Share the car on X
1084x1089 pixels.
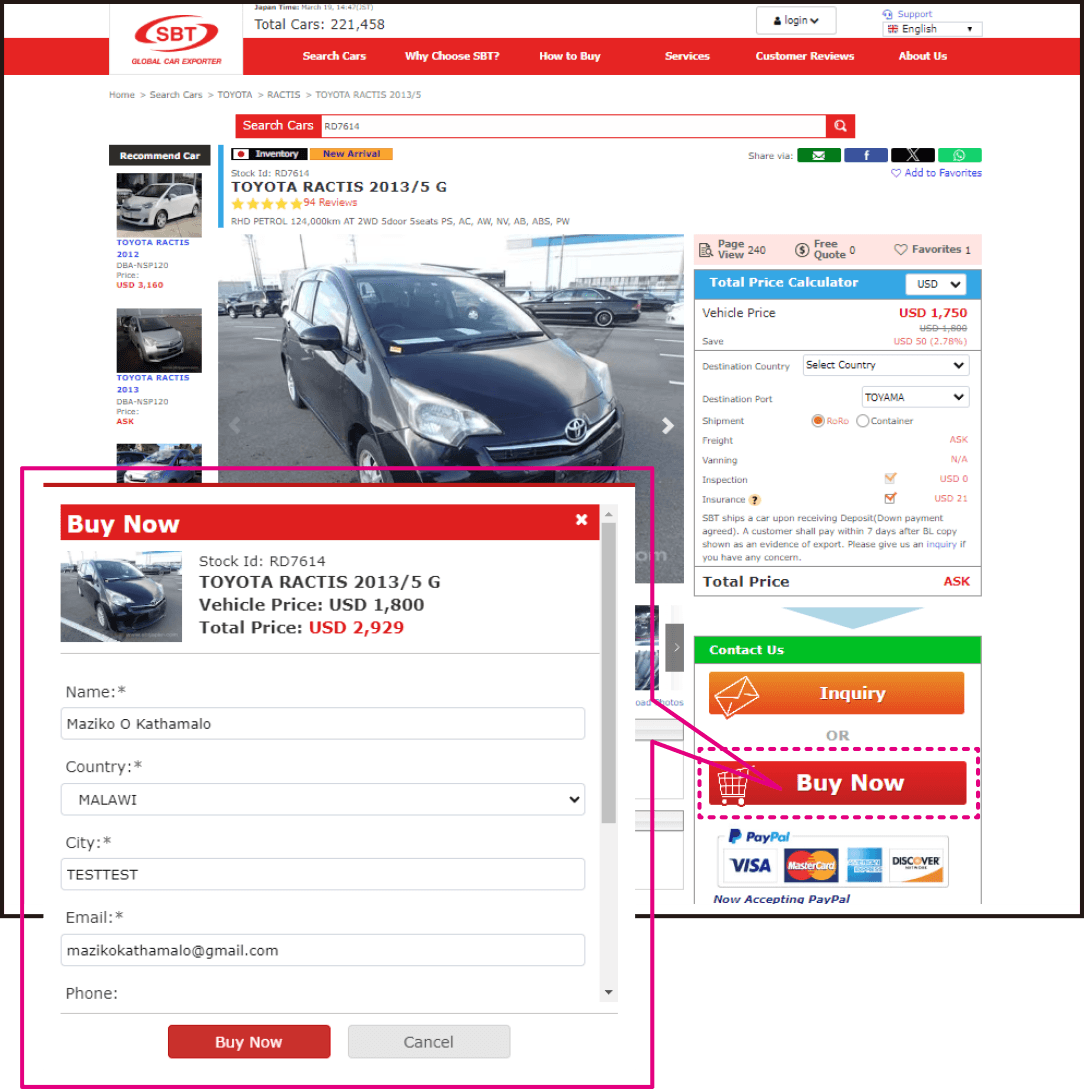tap(912, 156)
